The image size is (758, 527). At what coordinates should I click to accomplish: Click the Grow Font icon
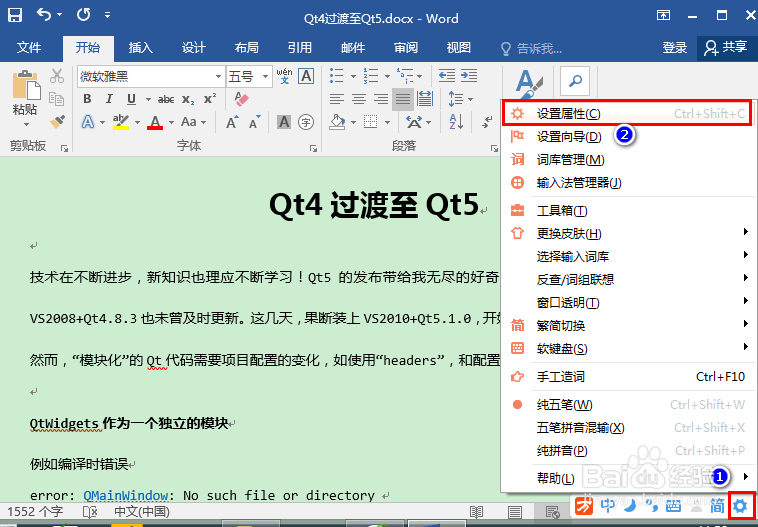[x=233, y=122]
